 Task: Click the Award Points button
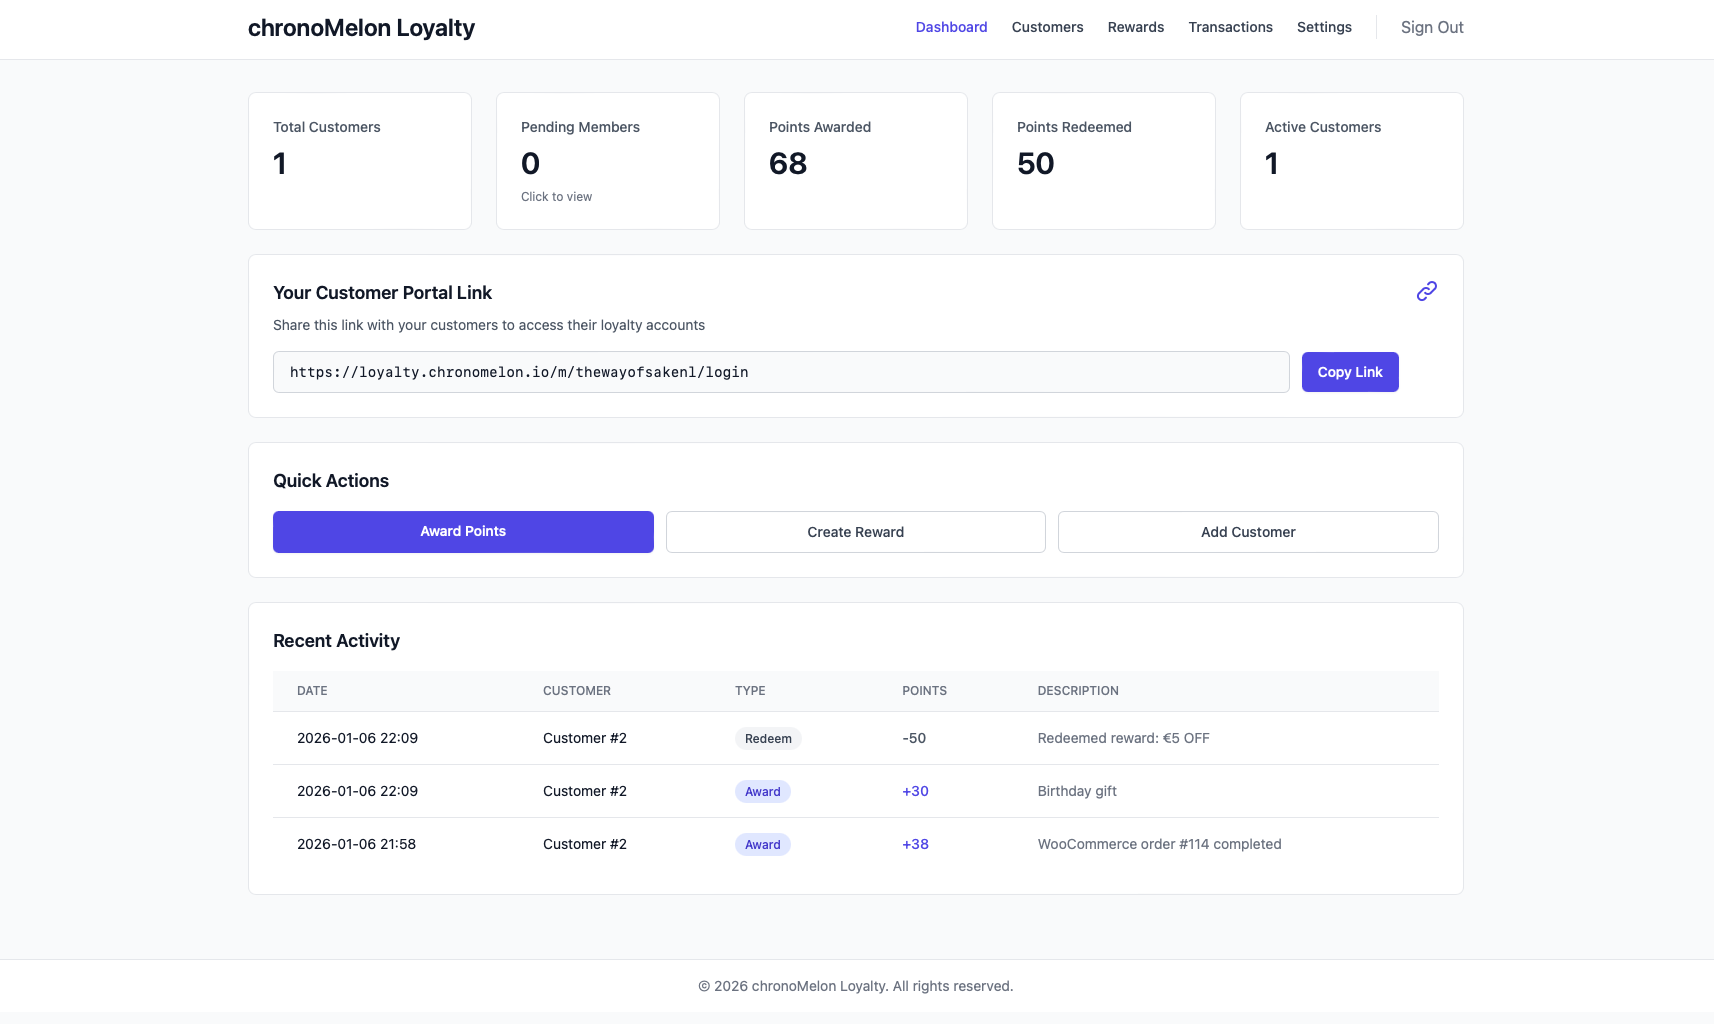click(463, 532)
